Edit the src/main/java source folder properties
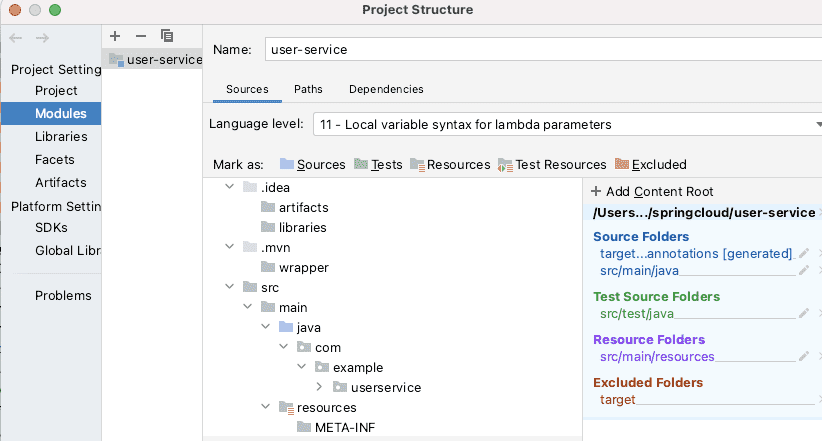 pos(803,271)
